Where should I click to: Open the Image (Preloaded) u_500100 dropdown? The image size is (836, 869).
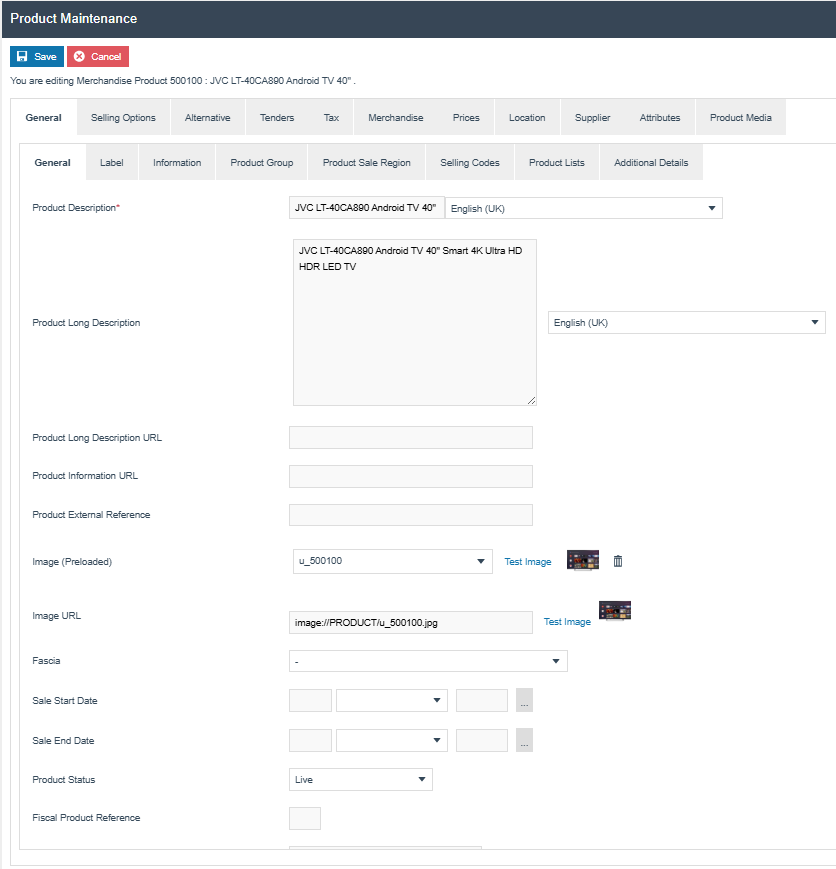tap(392, 561)
